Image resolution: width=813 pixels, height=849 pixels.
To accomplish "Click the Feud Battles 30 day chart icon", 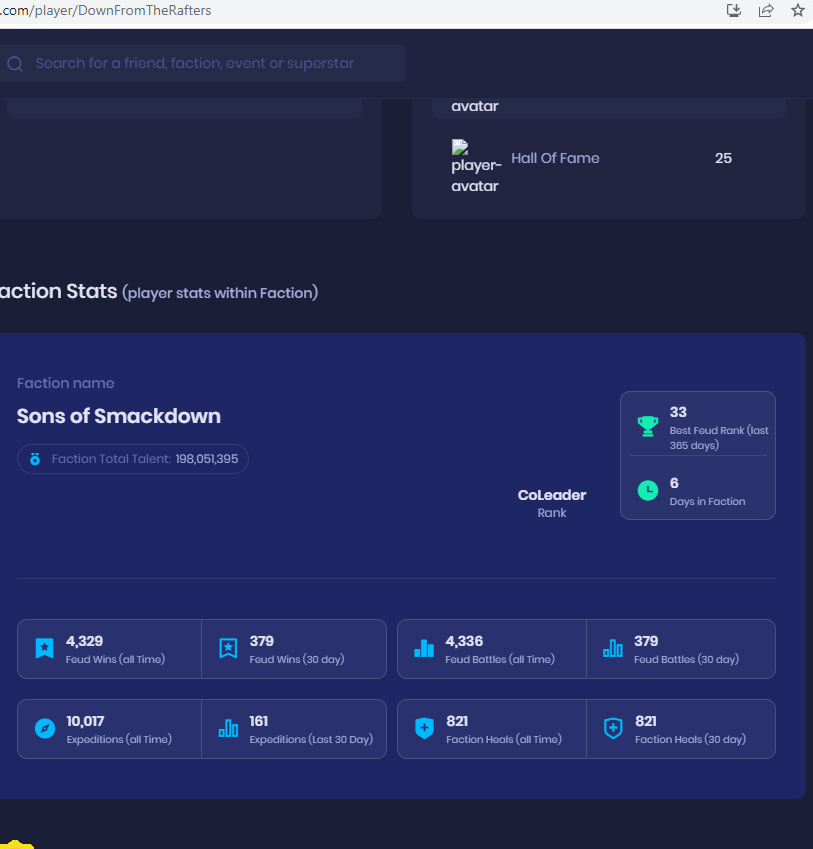I will point(613,648).
